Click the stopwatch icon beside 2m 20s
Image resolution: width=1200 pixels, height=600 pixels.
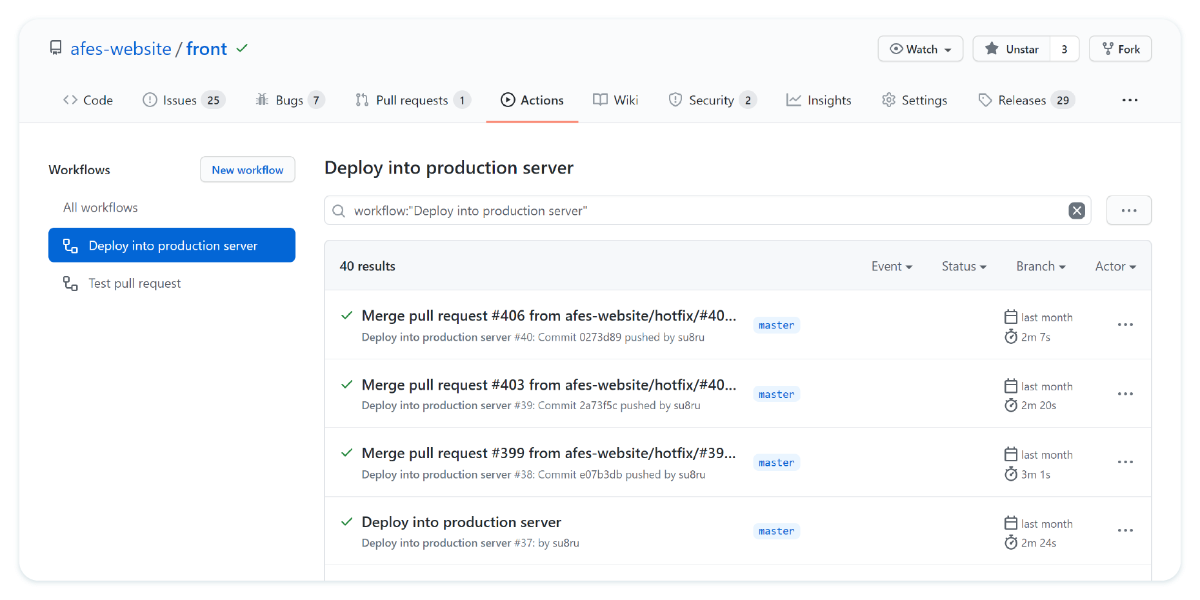coord(1011,405)
